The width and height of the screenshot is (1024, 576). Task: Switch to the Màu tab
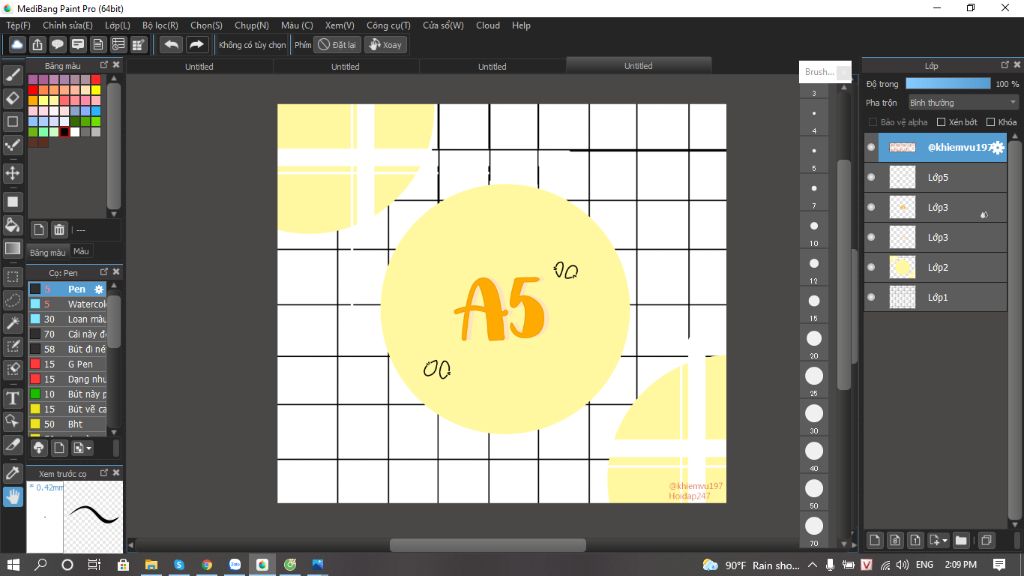[81, 251]
